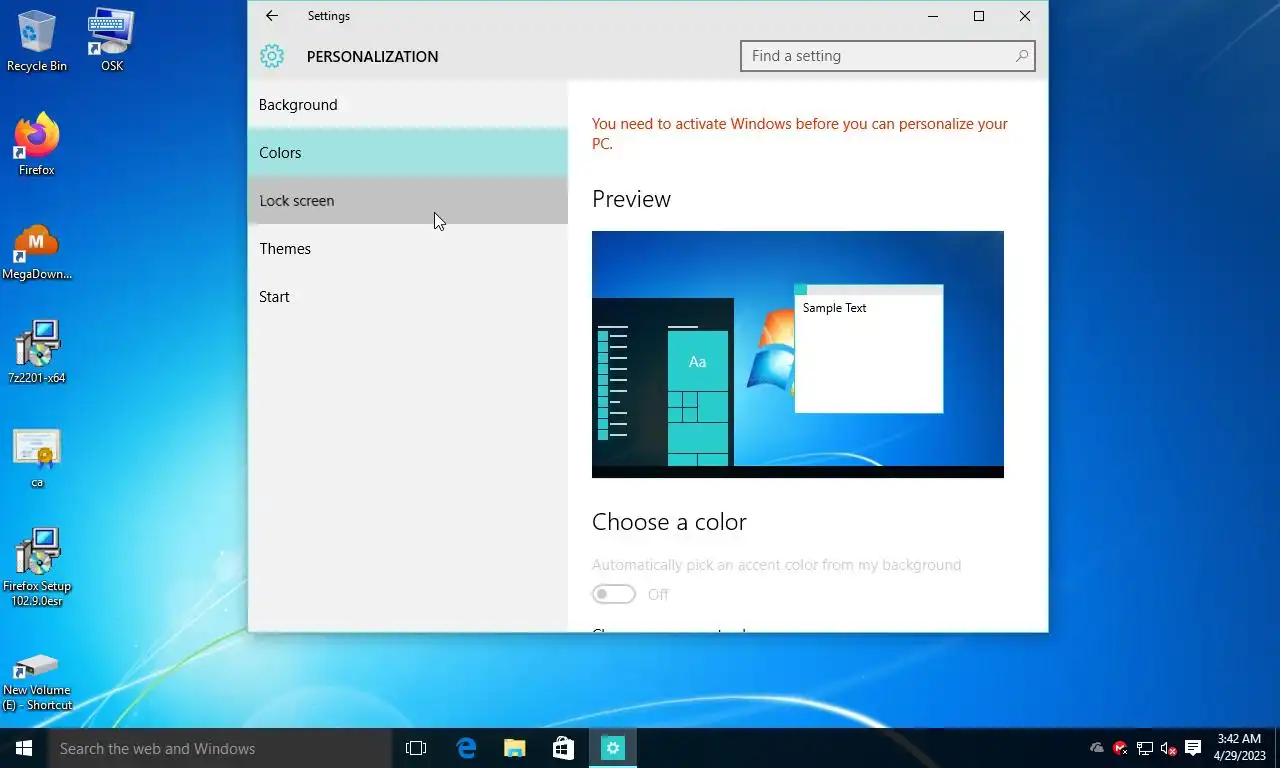Click the PERSONALIZATION title text
Viewport: 1280px width, 768px height.
coord(372,57)
